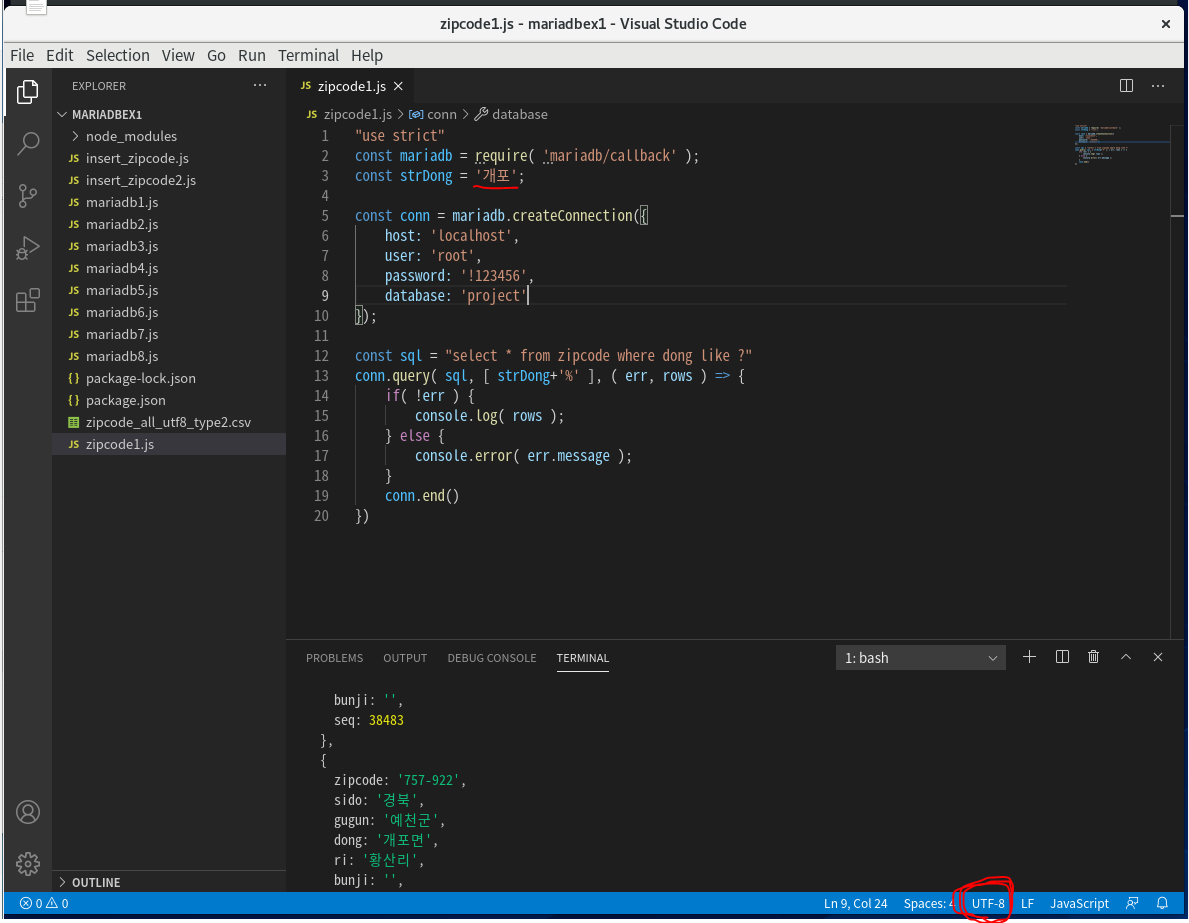Image resolution: width=1189 pixels, height=923 pixels.
Task: Open the Extensions view icon
Action: (27, 300)
